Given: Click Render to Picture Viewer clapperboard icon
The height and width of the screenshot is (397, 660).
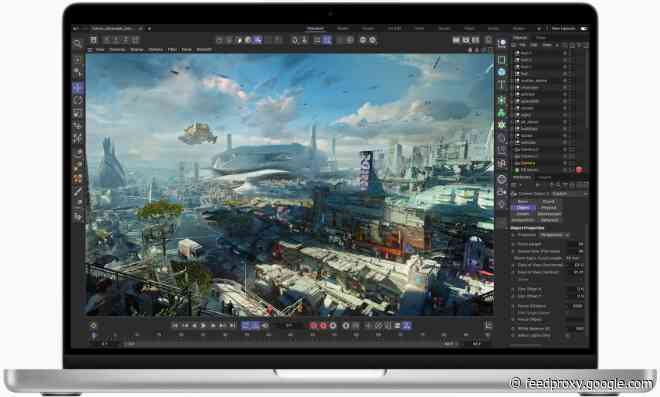Looking at the screenshot, I should click(x=466, y=40).
